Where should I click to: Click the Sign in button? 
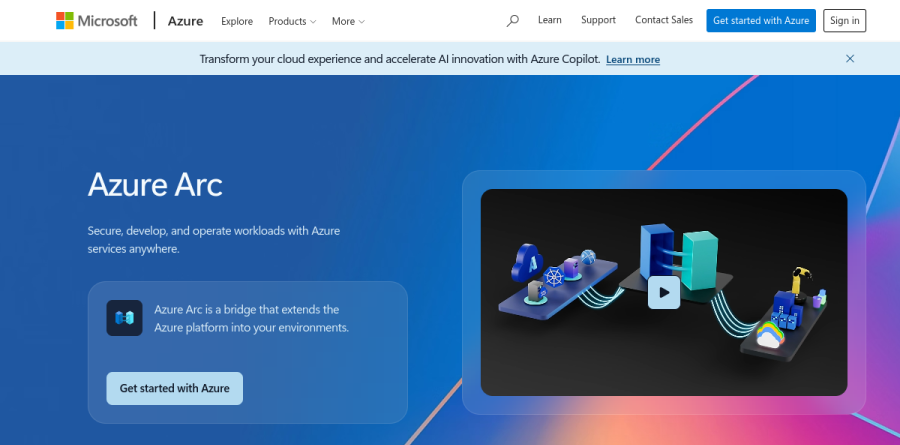coord(844,21)
